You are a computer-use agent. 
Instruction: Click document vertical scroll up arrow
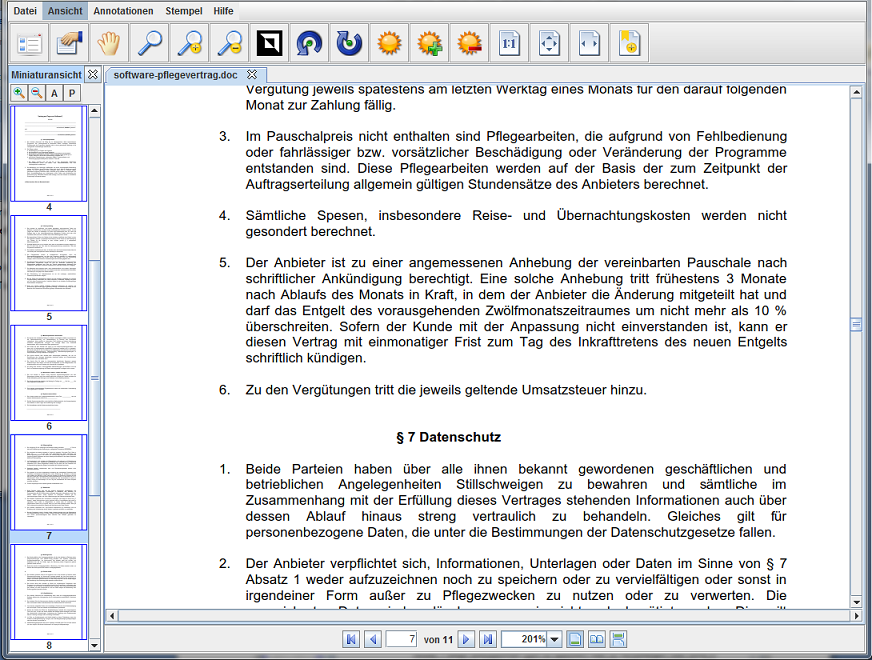point(856,92)
